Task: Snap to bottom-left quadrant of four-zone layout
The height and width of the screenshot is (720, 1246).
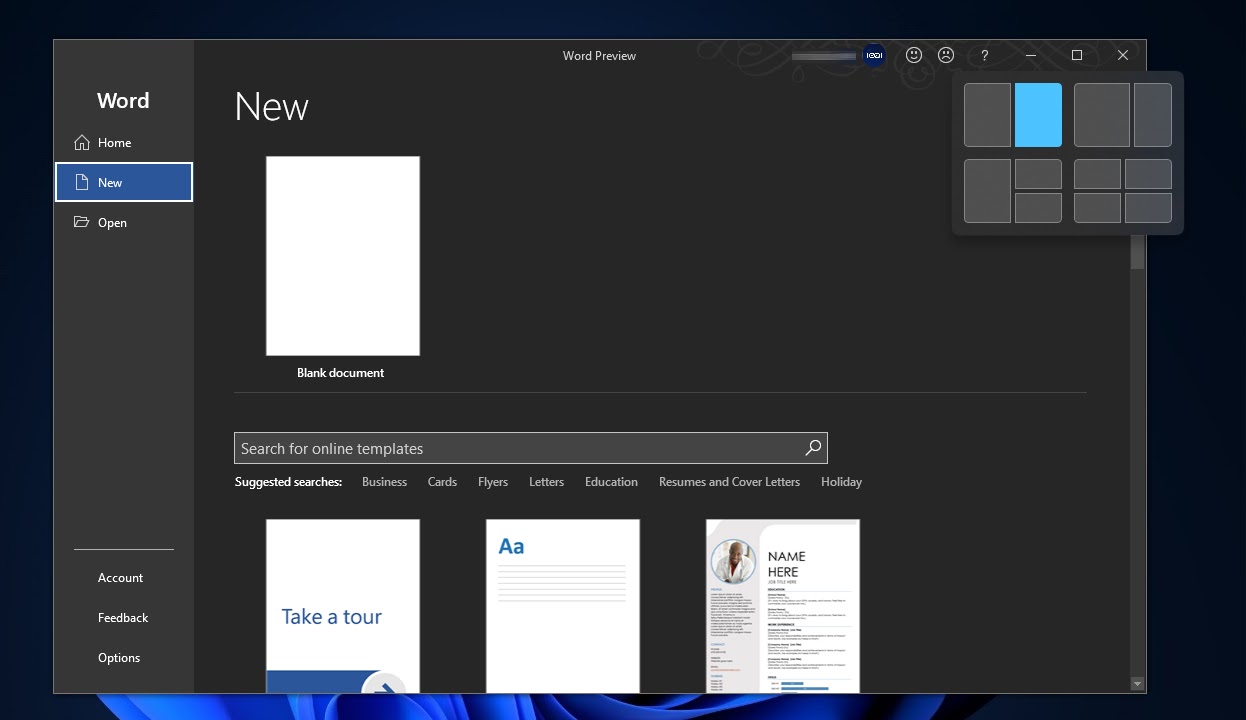Action: (x=1097, y=208)
